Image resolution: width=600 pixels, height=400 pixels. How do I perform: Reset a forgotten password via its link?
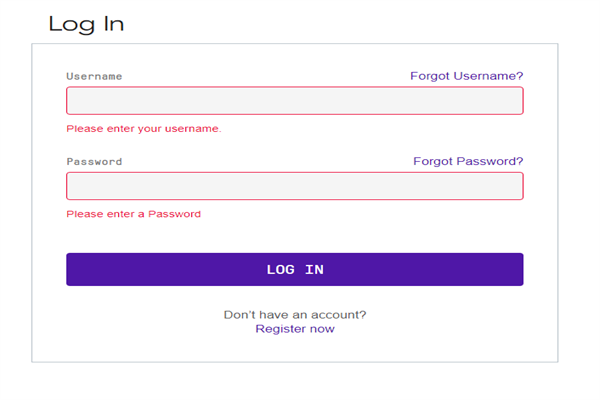tap(468, 161)
